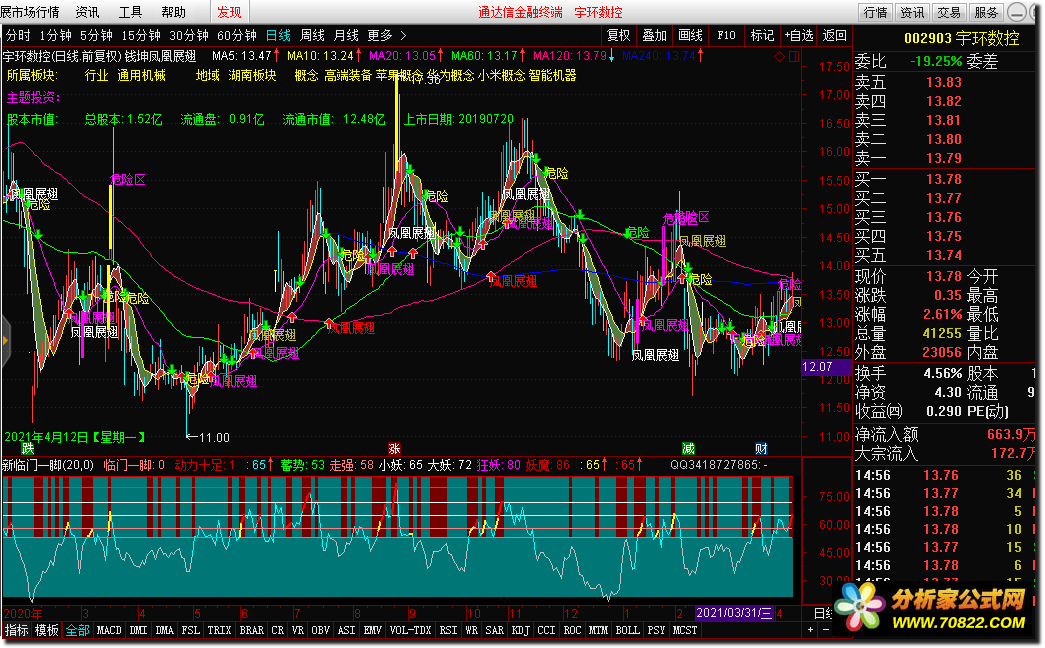Zoom in chart with the plus button
1045x648 pixels.
click(810, 629)
